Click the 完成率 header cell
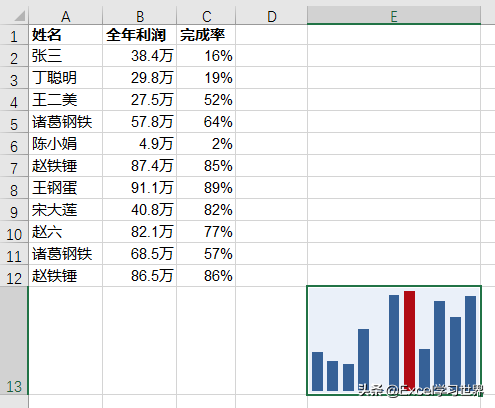The image size is (495, 408). [x=206, y=35]
